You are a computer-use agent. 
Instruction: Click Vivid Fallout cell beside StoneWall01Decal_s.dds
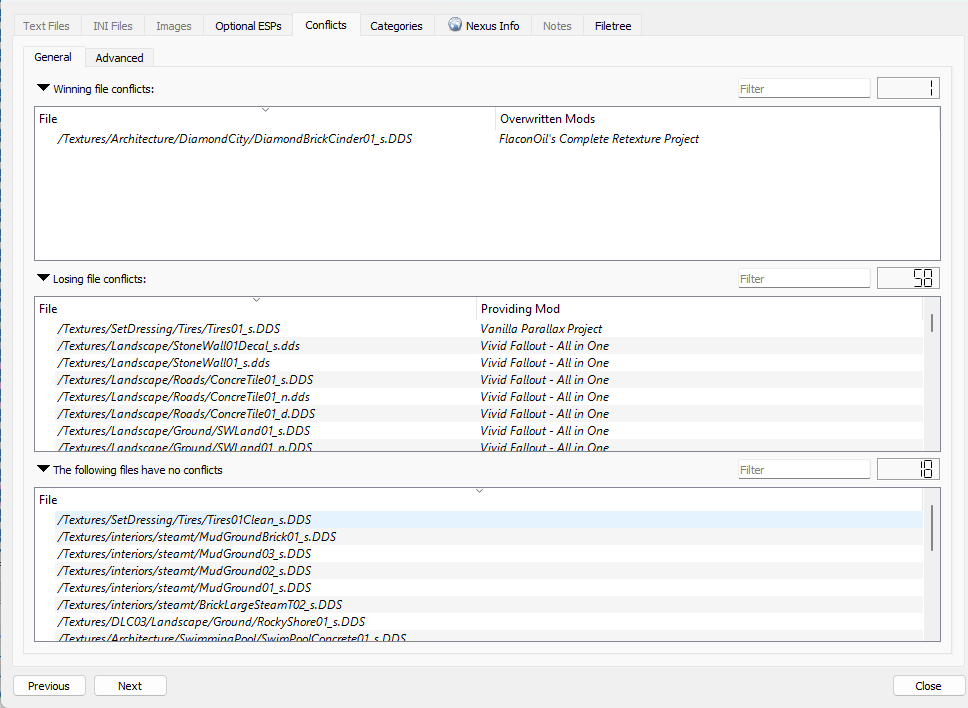coord(544,346)
